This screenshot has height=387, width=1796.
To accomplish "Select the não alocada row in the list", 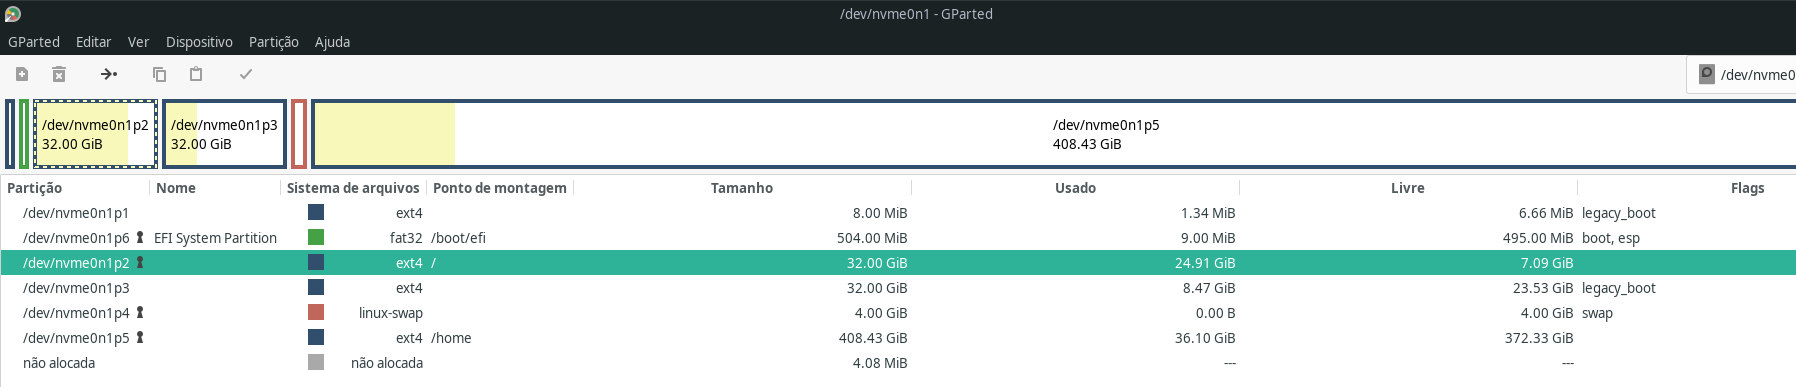I will (x=898, y=363).
